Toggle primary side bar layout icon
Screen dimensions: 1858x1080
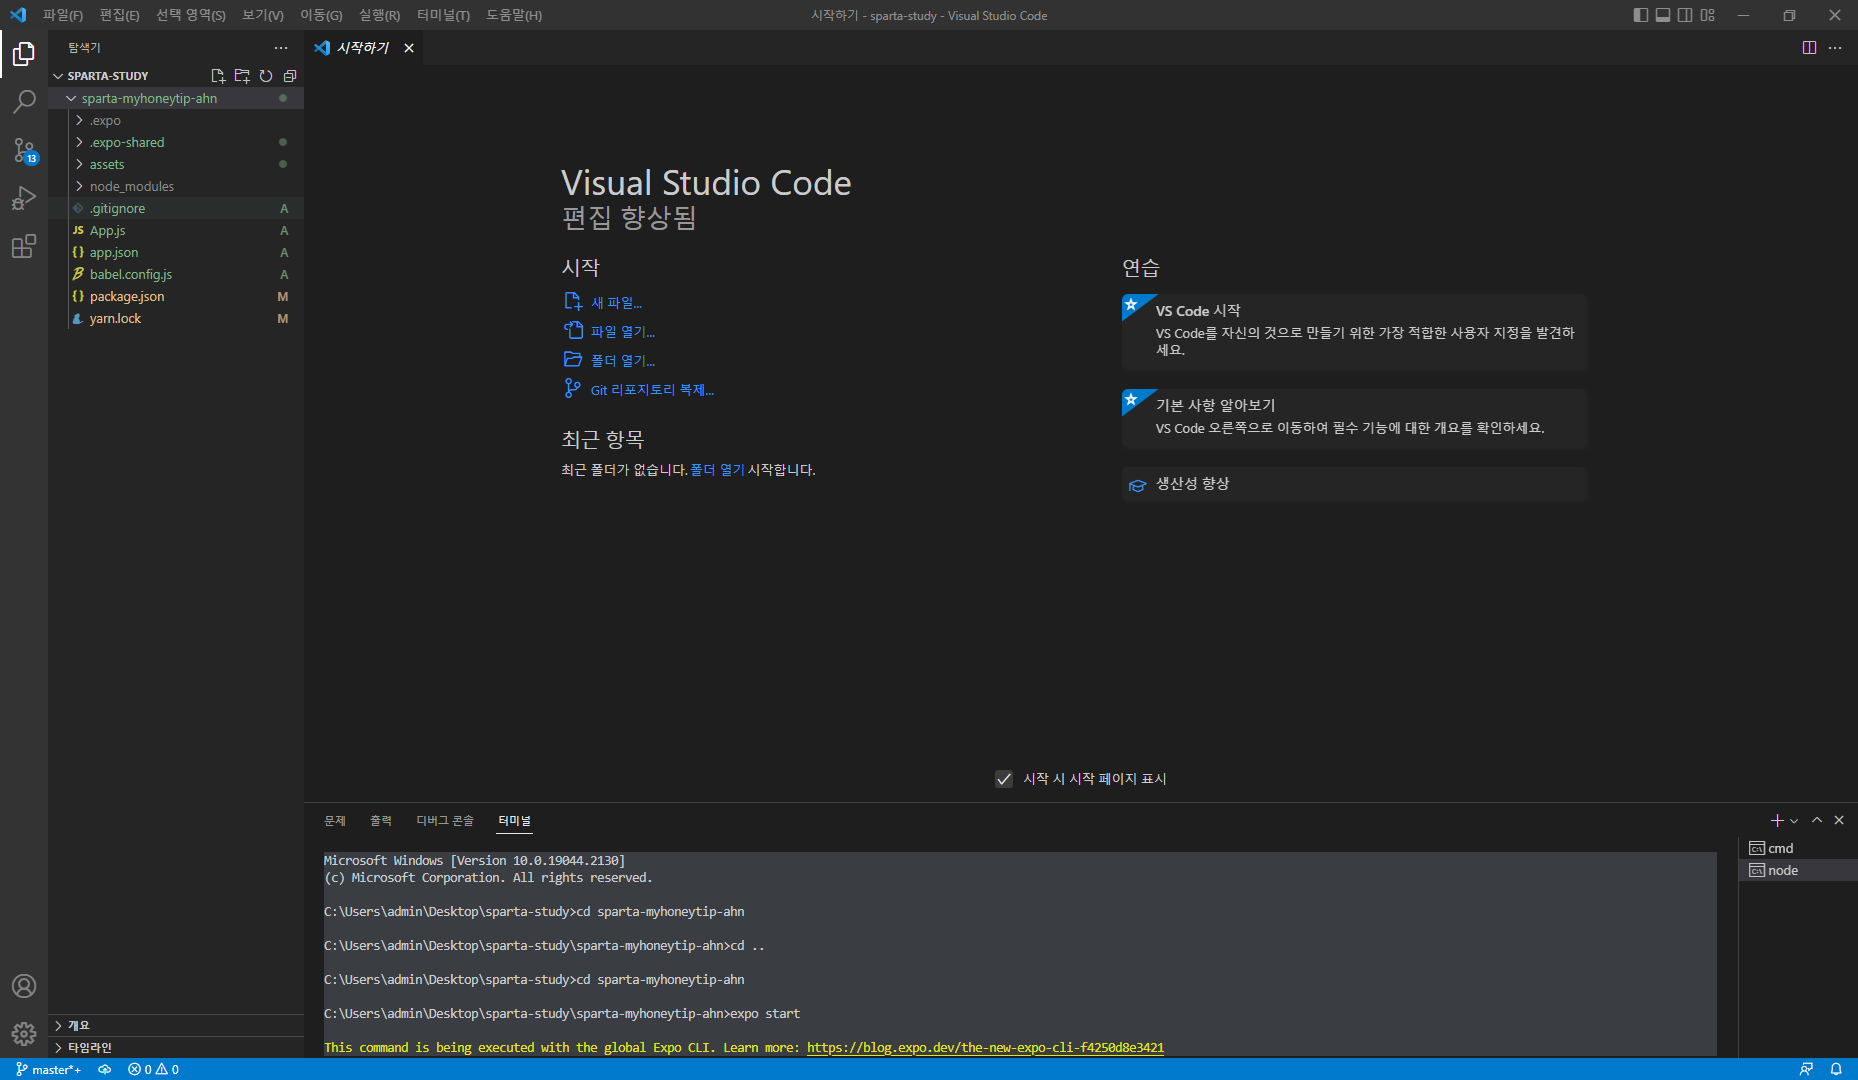point(1641,15)
